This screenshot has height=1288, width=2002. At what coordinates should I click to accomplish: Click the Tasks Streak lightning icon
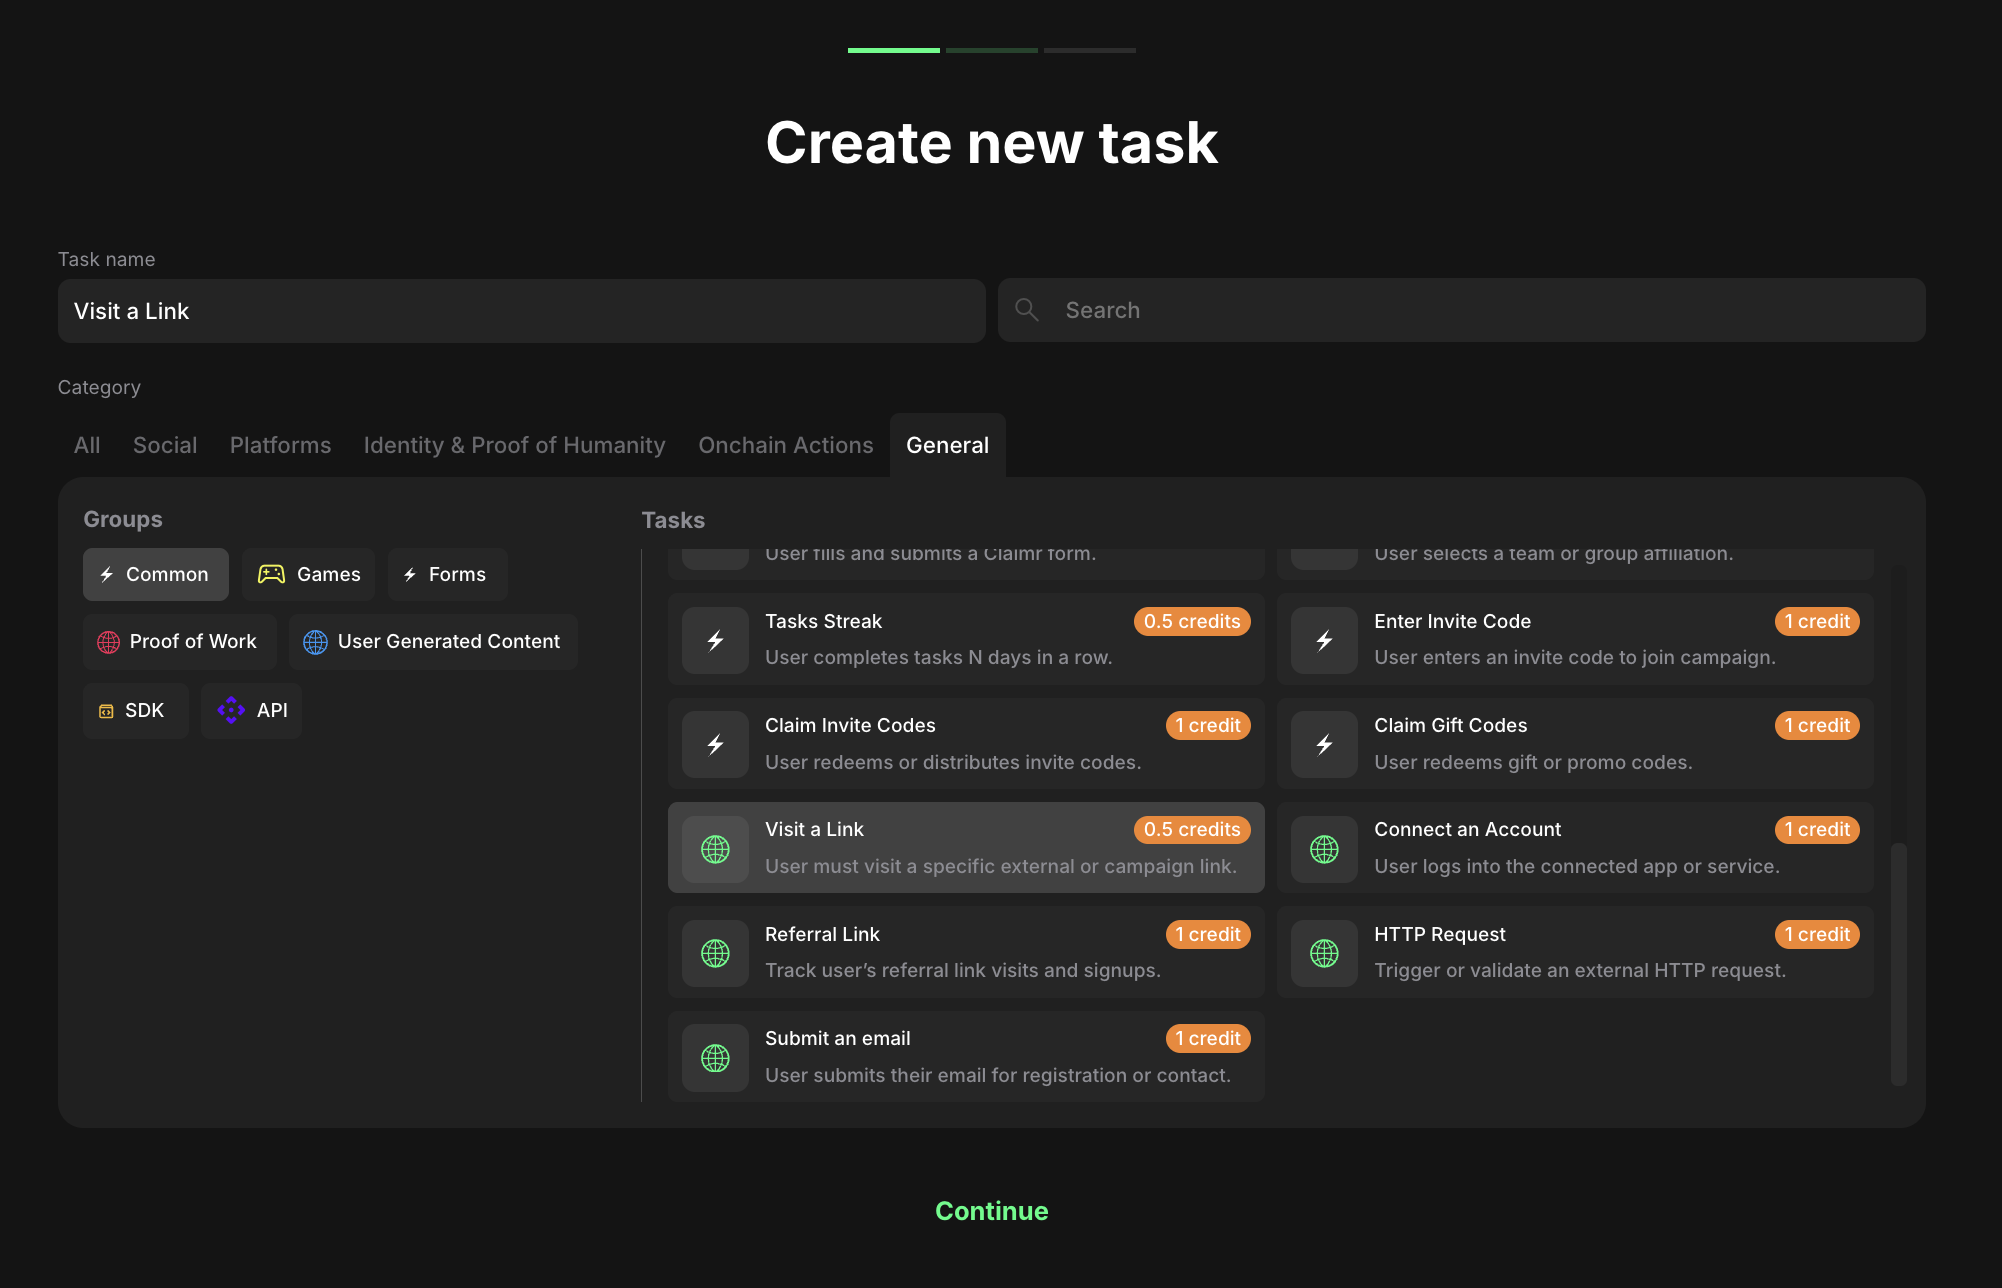pos(715,640)
